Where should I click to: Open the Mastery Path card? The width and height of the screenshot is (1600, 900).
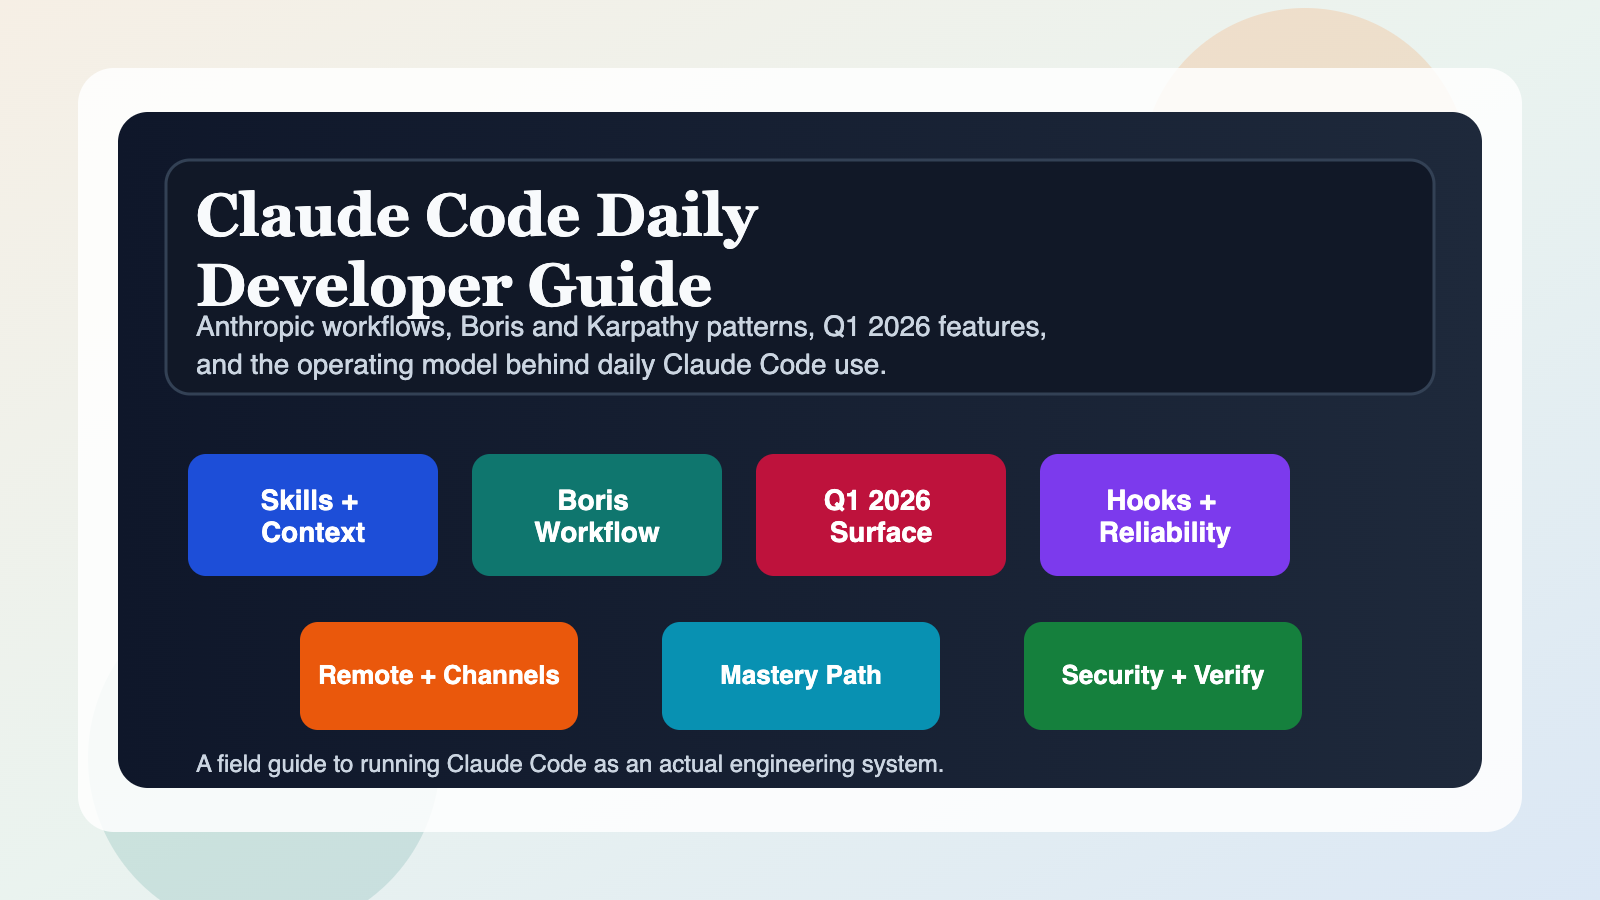801,676
